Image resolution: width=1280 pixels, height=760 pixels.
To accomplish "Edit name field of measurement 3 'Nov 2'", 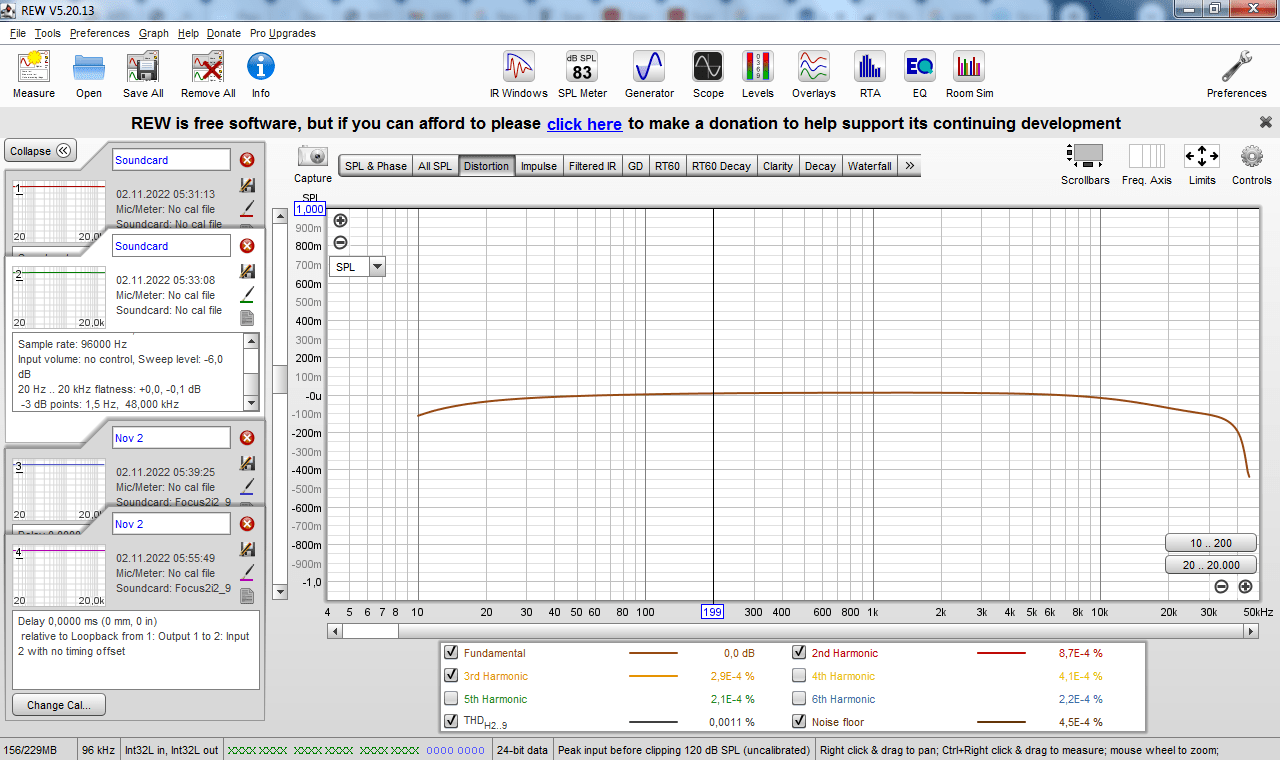I will 171,438.
